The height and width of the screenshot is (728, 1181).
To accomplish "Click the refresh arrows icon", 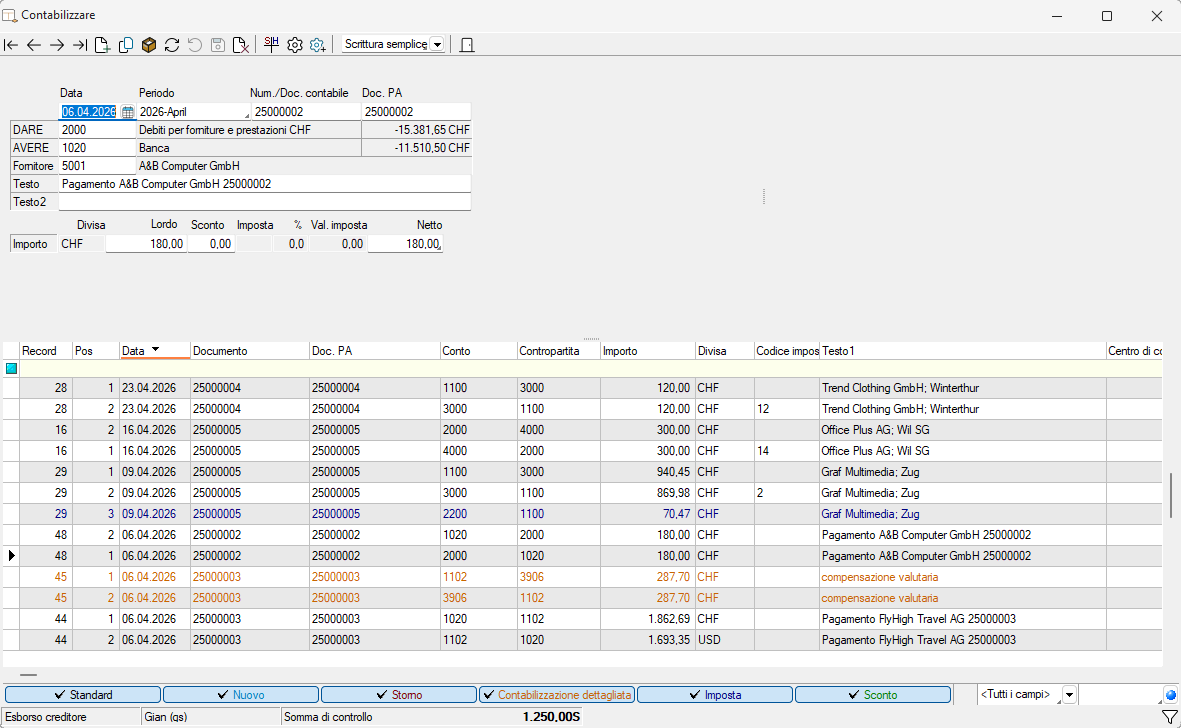I will click(172, 45).
